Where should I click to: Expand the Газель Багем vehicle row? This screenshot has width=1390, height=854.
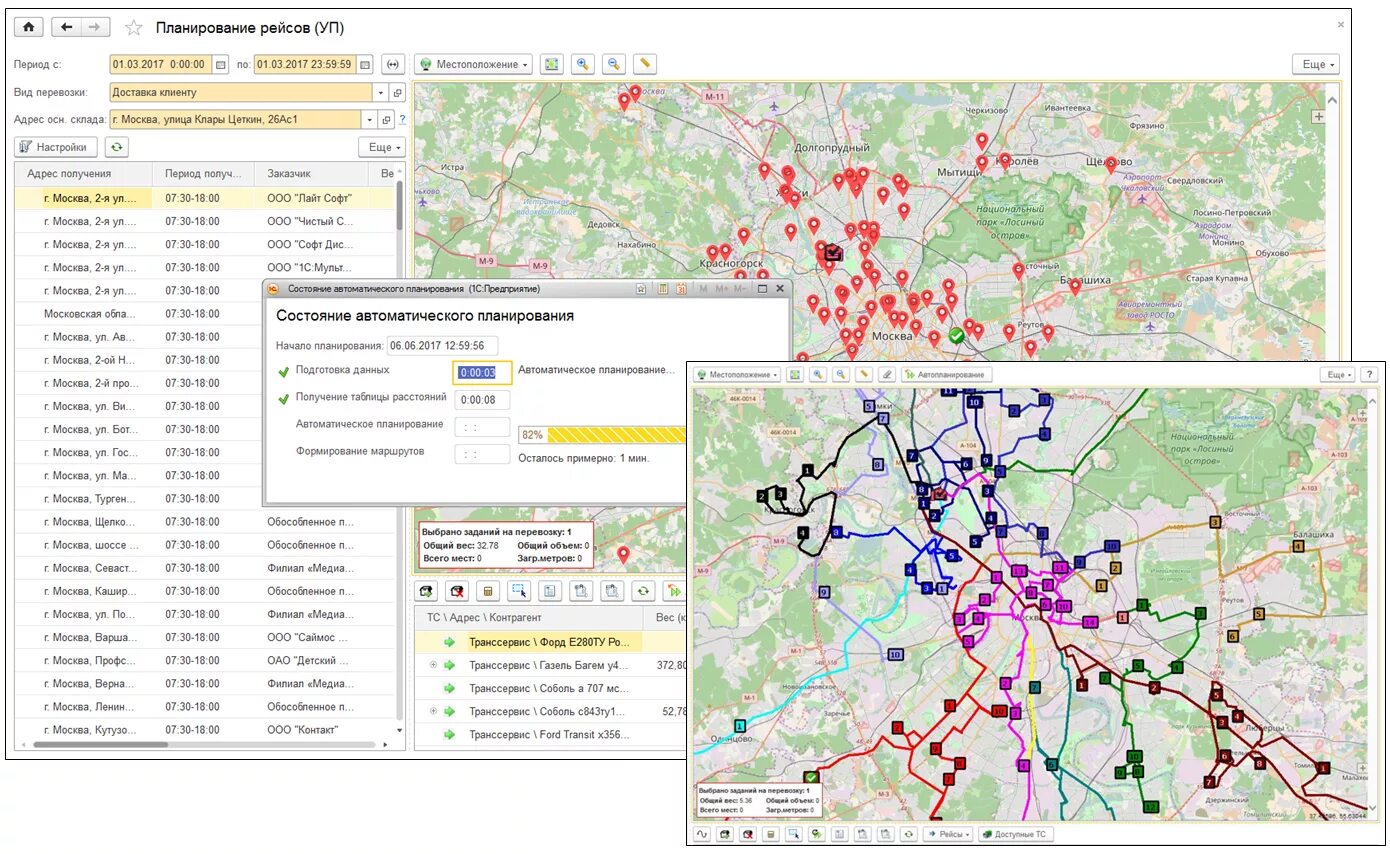point(433,665)
